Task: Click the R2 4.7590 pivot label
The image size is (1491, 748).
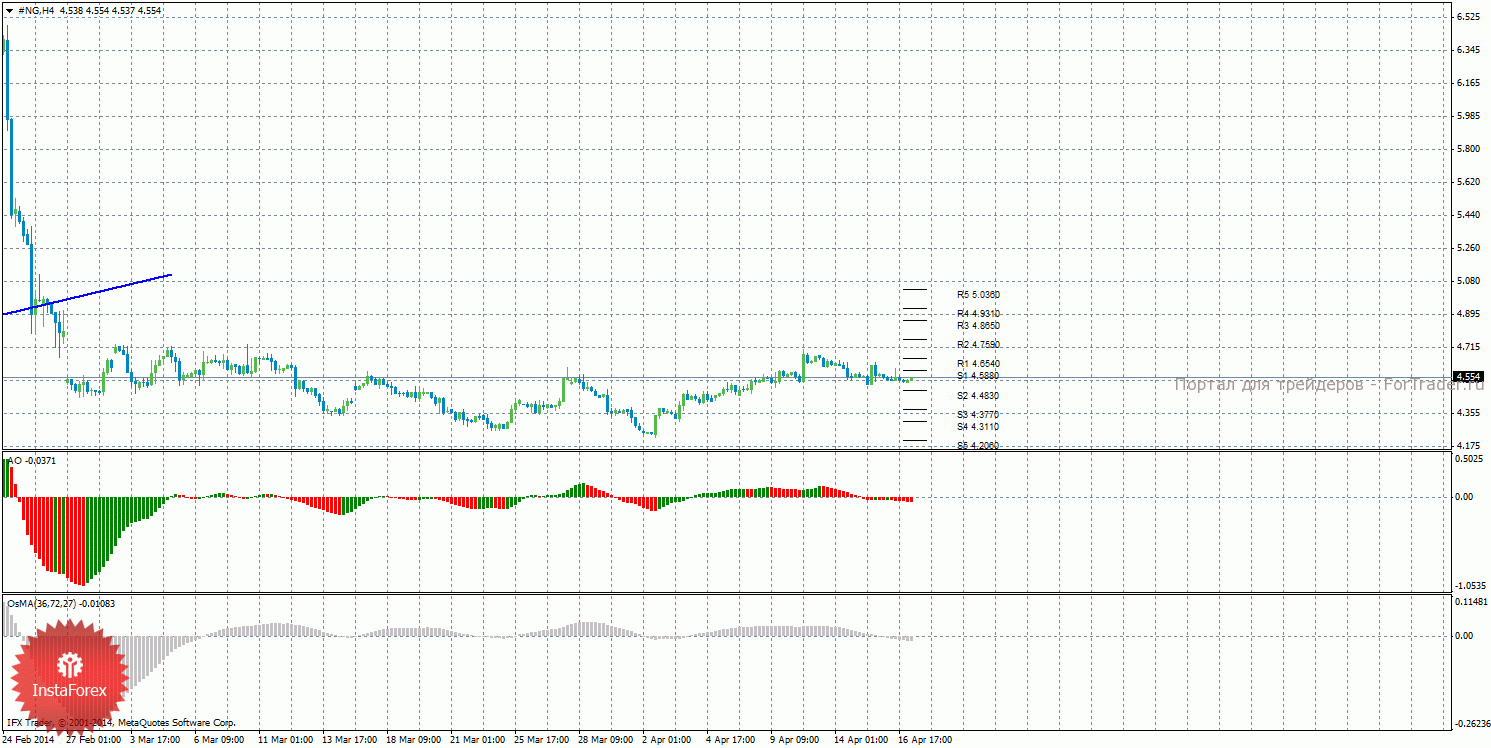Action: click(978, 345)
